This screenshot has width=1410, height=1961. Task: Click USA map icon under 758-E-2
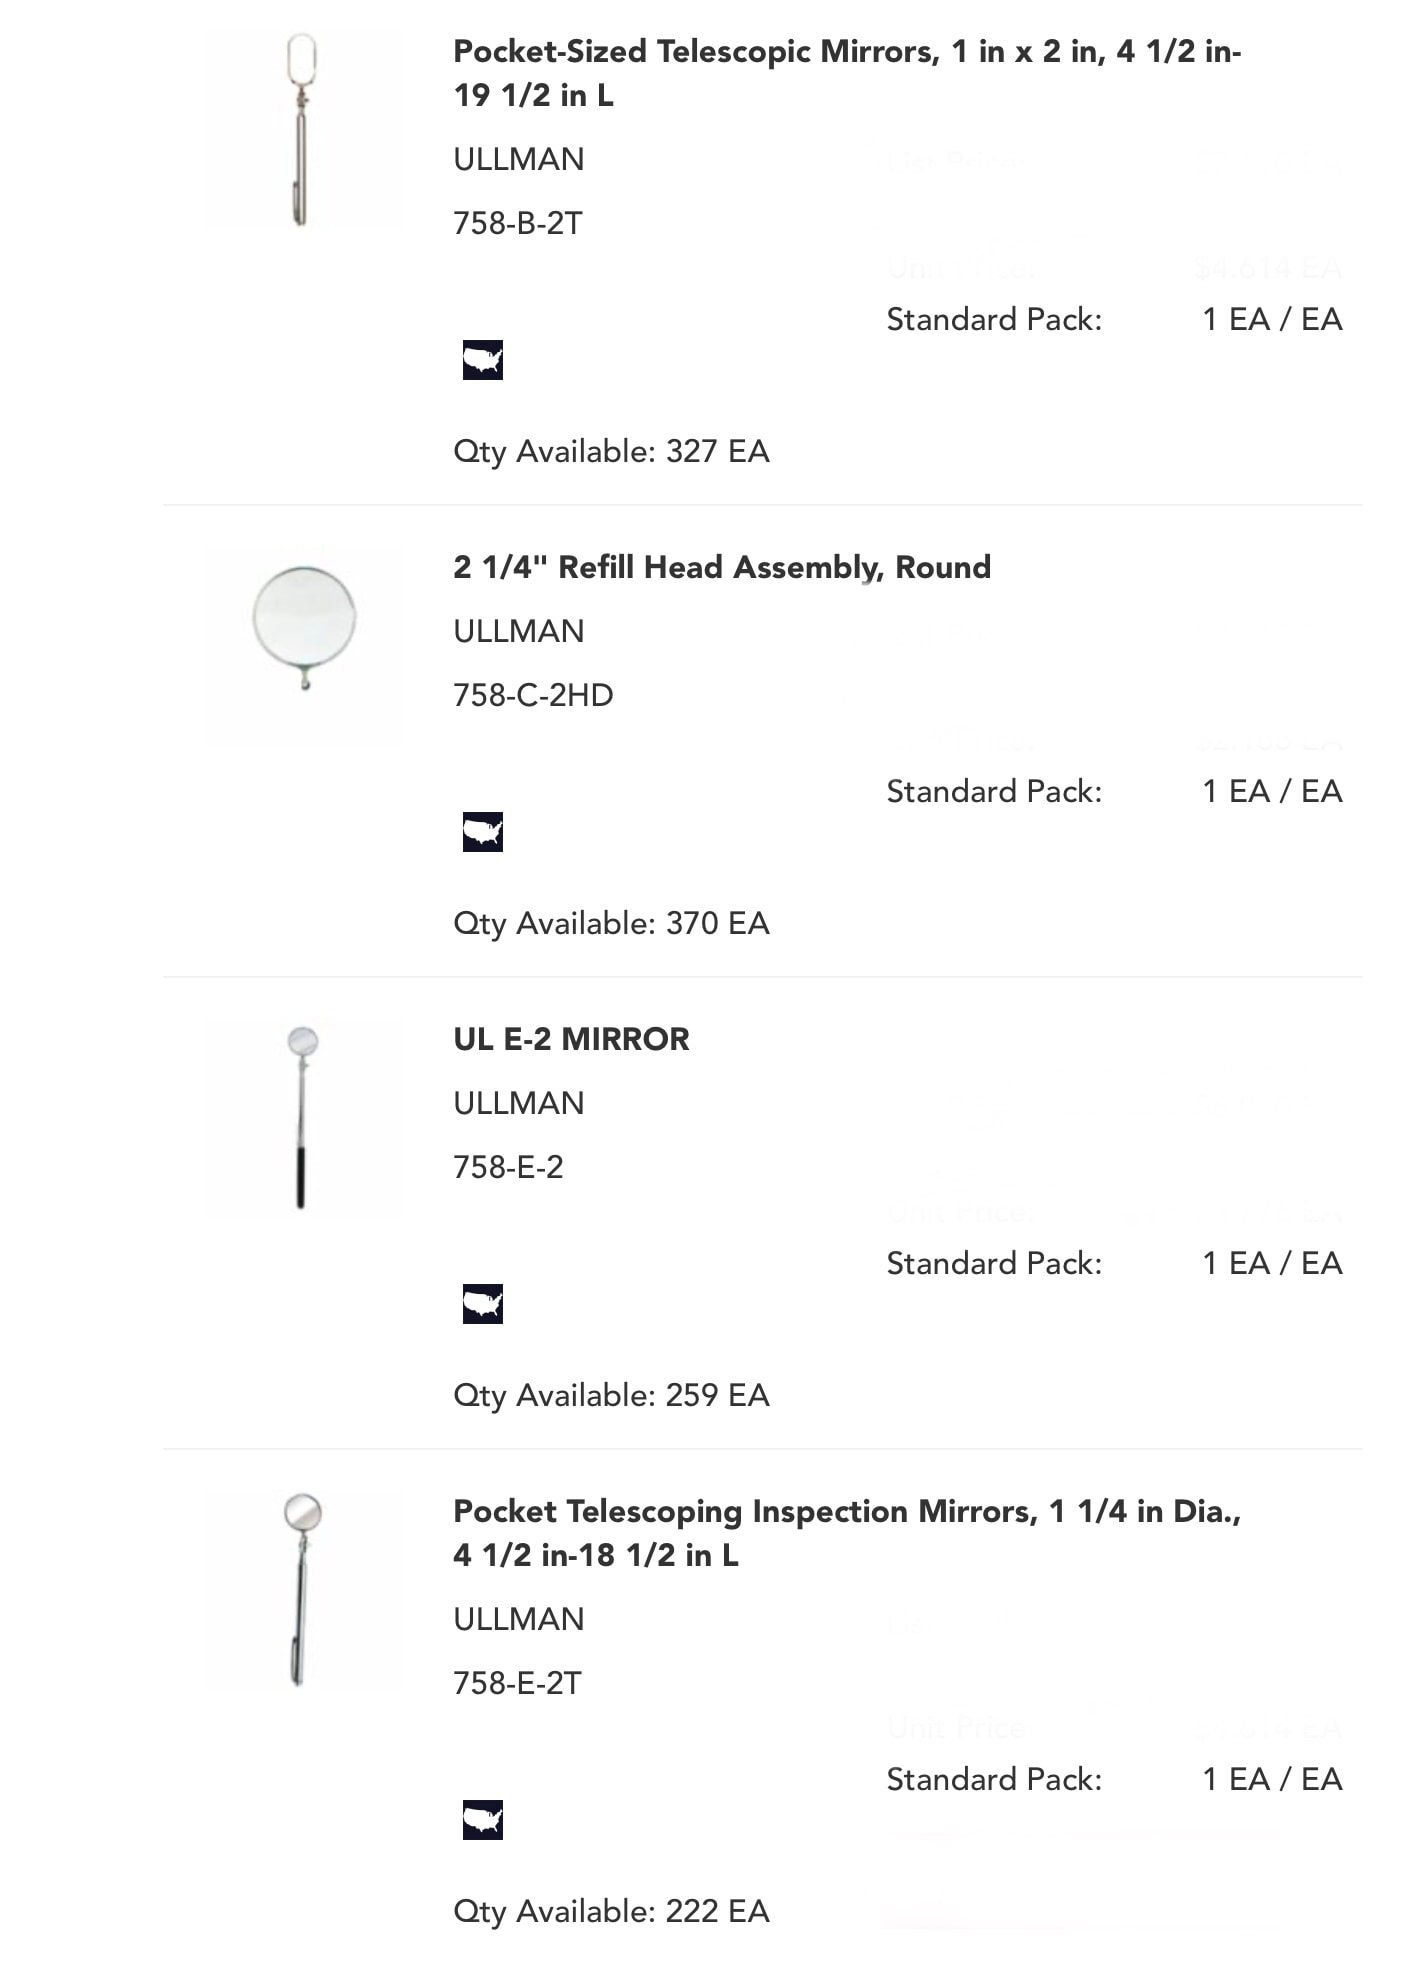pyautogui.click(x=482, y=1304)
